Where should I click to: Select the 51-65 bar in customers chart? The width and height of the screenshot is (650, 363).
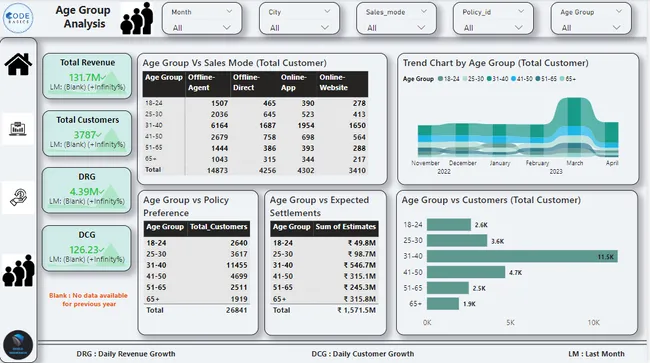tap(448, 288)
